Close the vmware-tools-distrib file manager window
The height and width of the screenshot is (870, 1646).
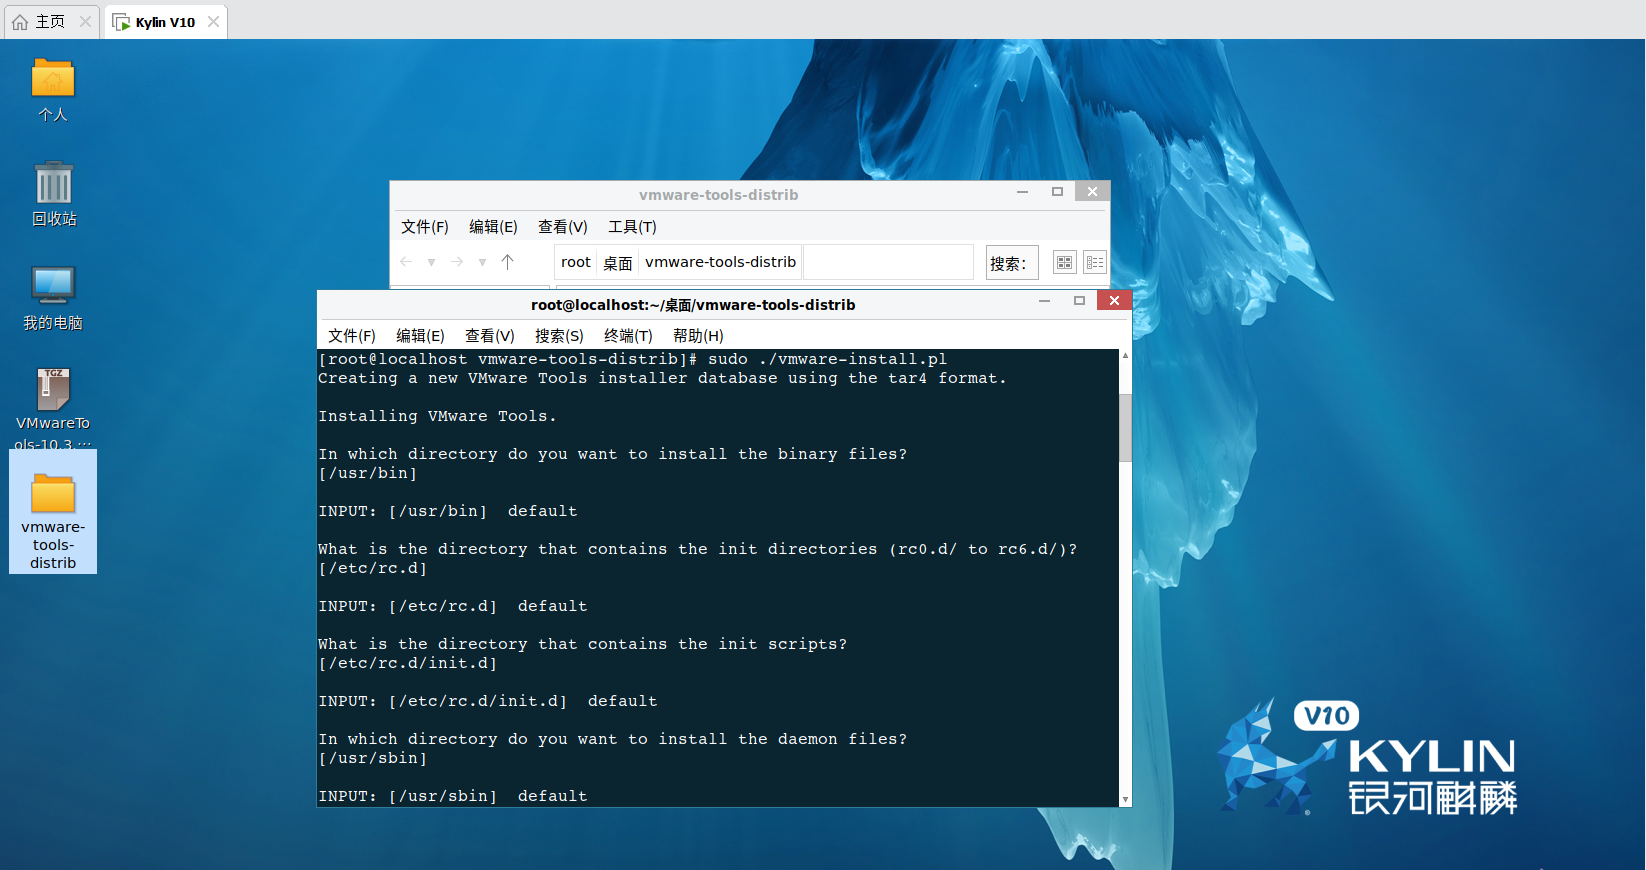tap(1092, 191)
